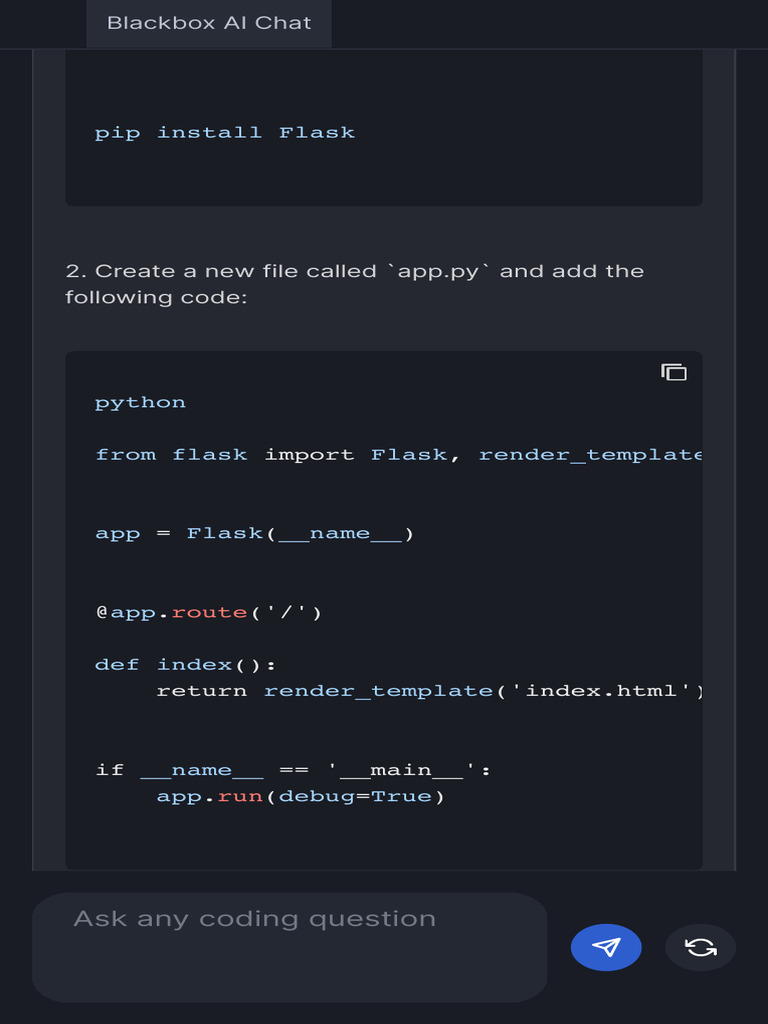Viewport: 768px width, 1024px height.
Task: Click the word 'route' highlighted in red
Action: (209, 612)
